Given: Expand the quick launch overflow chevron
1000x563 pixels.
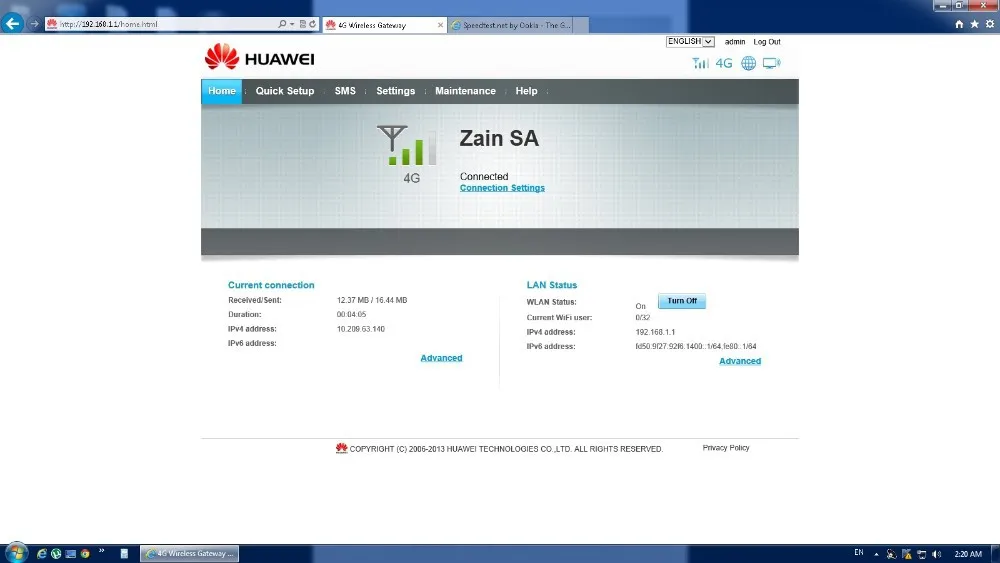Looking at the screenshot, I should [101, 551].
